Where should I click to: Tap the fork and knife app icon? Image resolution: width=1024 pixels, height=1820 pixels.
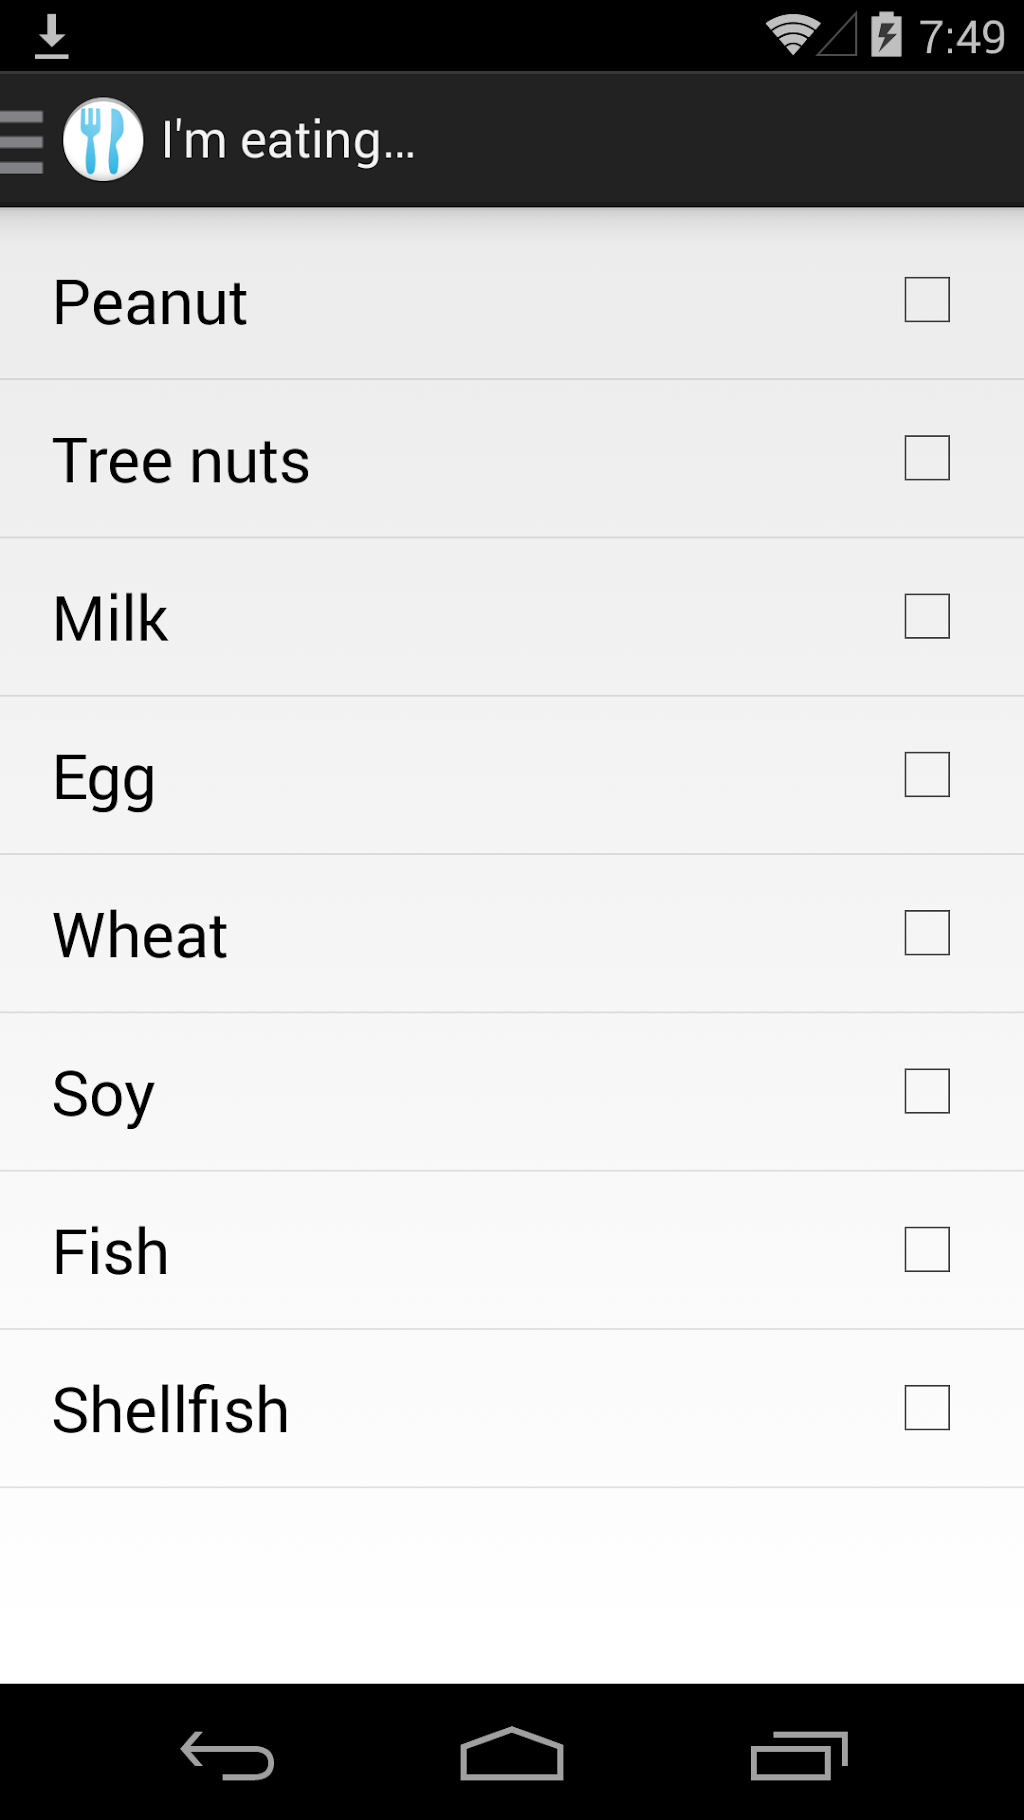tap(103, 140)
